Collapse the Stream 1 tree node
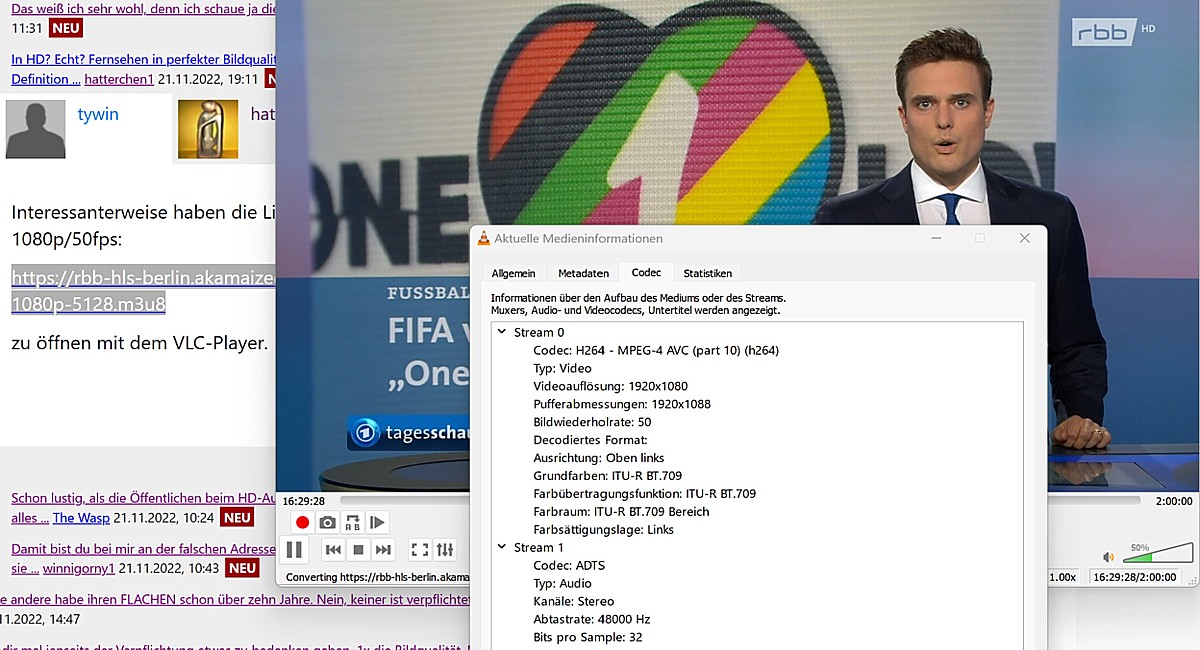 click(501, 547)
